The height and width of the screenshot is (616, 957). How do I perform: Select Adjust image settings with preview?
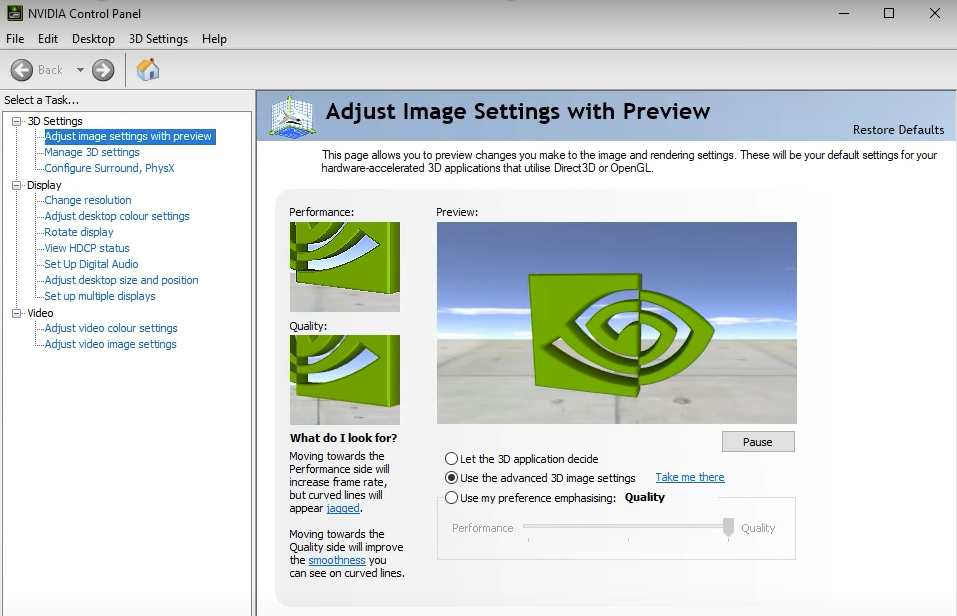(x=129, y=136)
